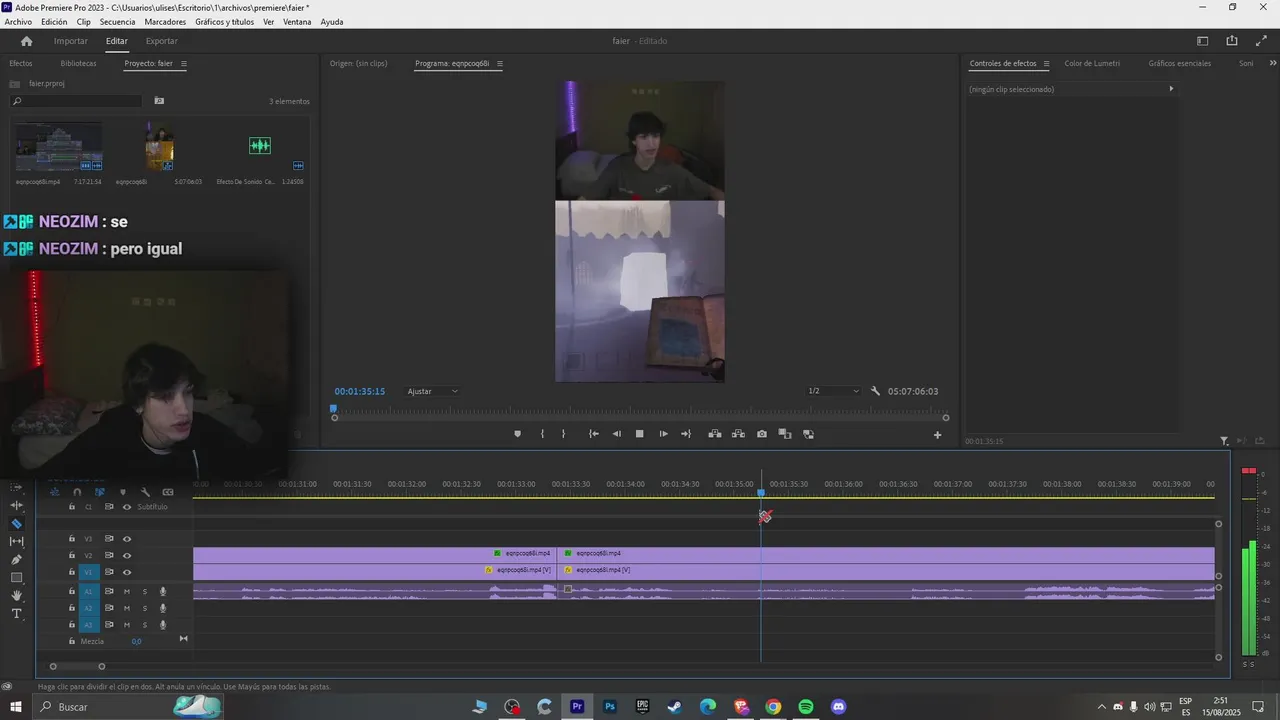The width and height of the screenshot is (1280, 720).
Task: Expand Effect Controls clip arrow
Action: tap(1171, 89)
